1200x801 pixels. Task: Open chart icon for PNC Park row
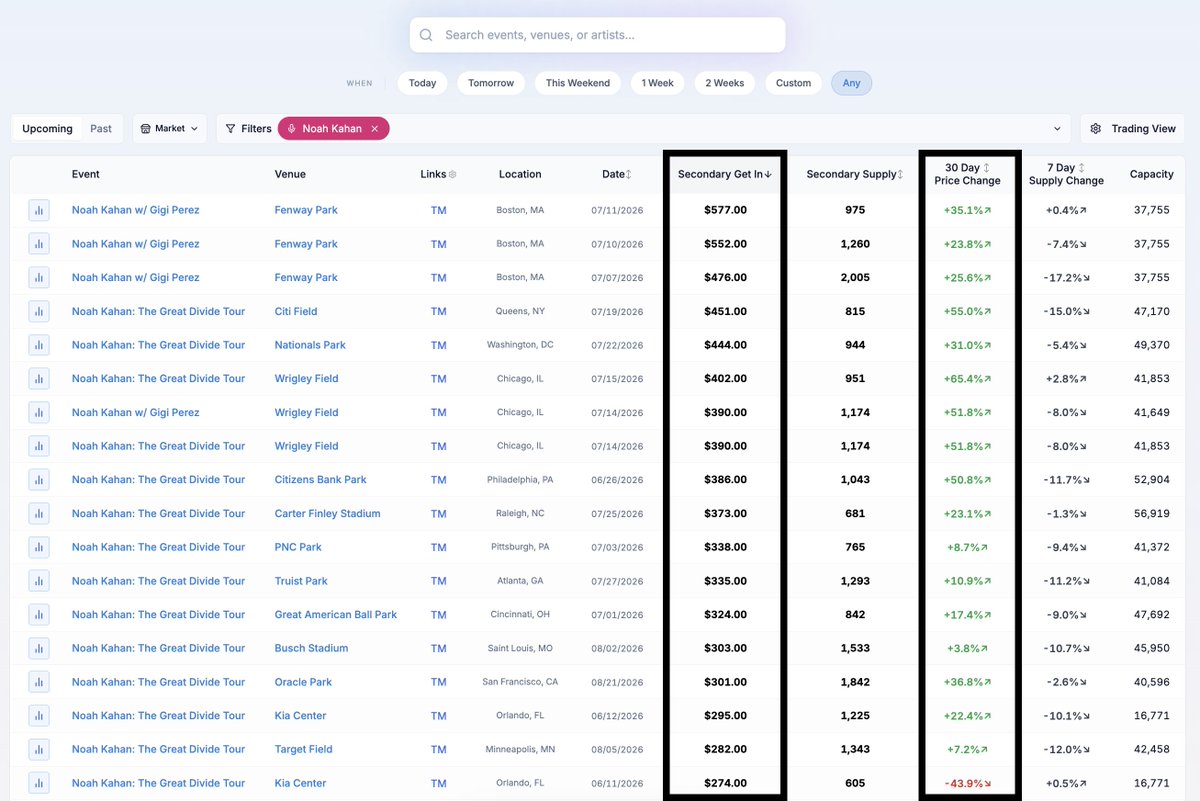[x=39, y=547]
